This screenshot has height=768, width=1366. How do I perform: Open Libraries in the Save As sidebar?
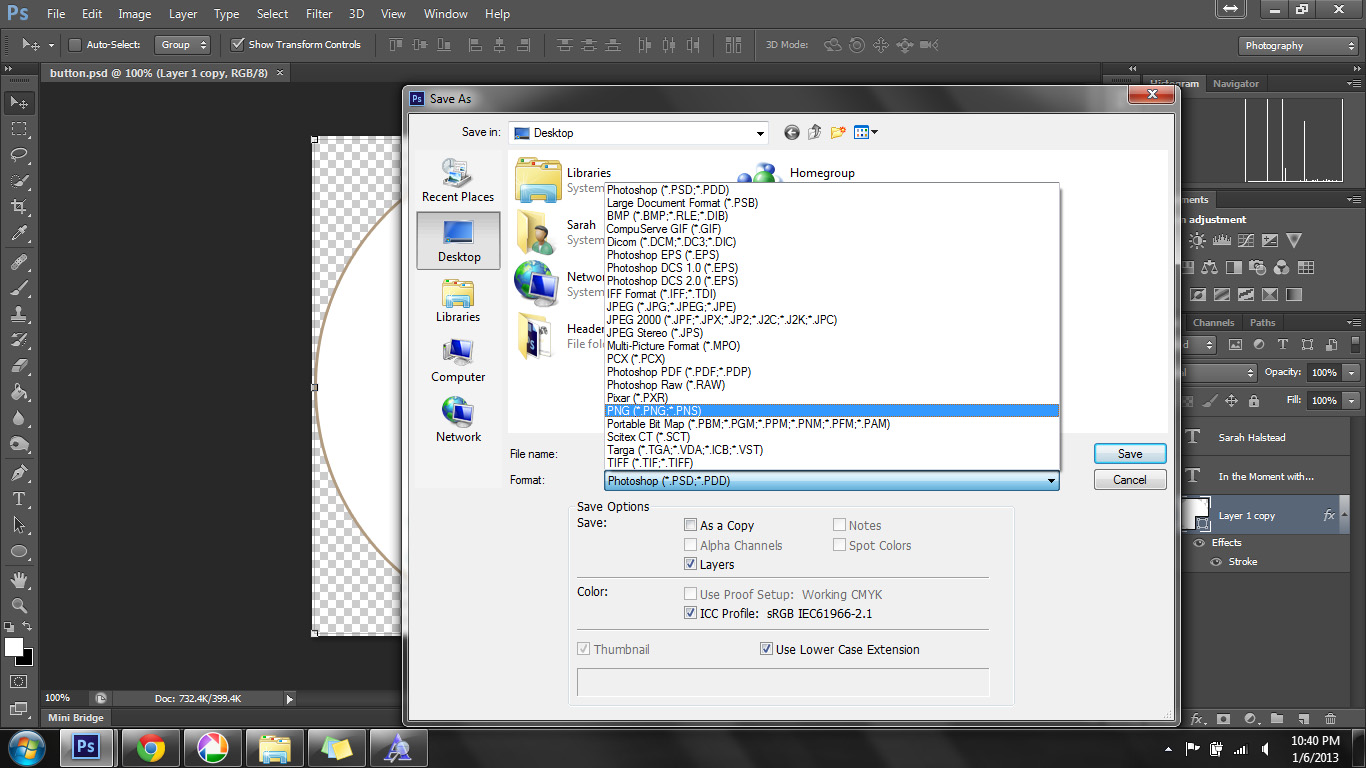click(458, 301)
